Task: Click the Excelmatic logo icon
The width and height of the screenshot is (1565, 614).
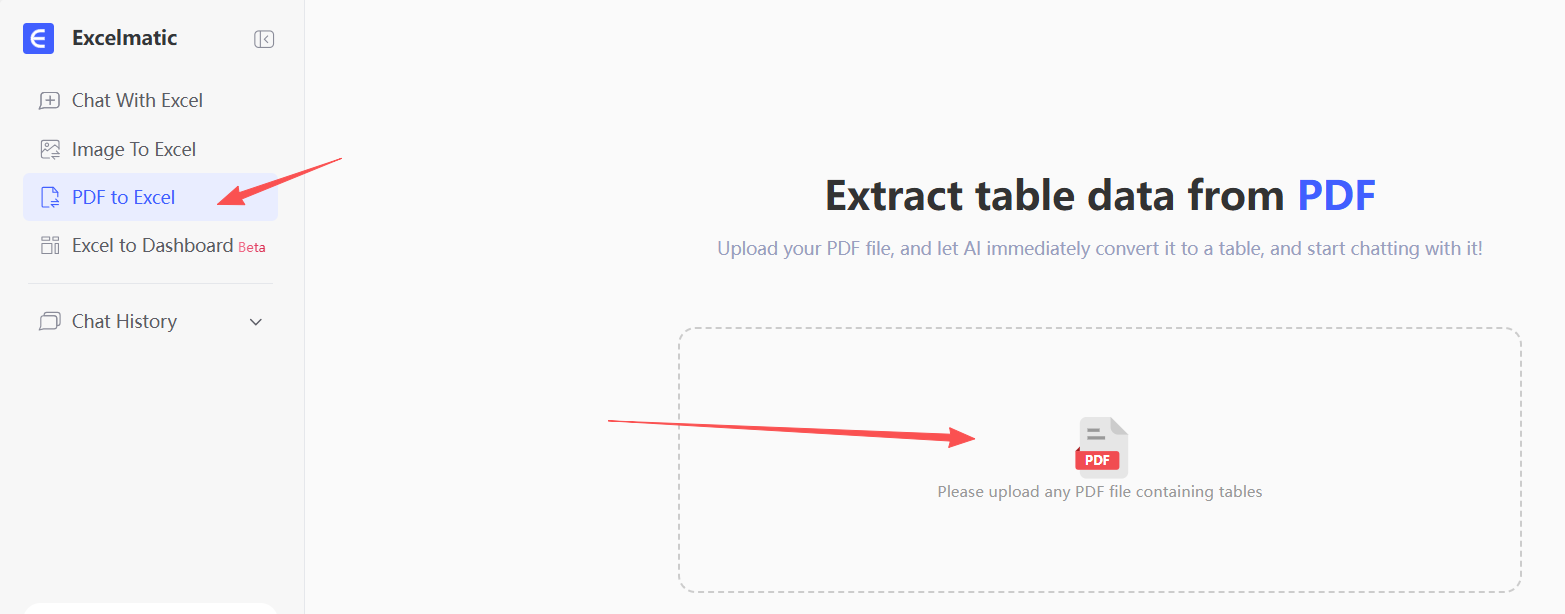Action: (x=38, y=39)
